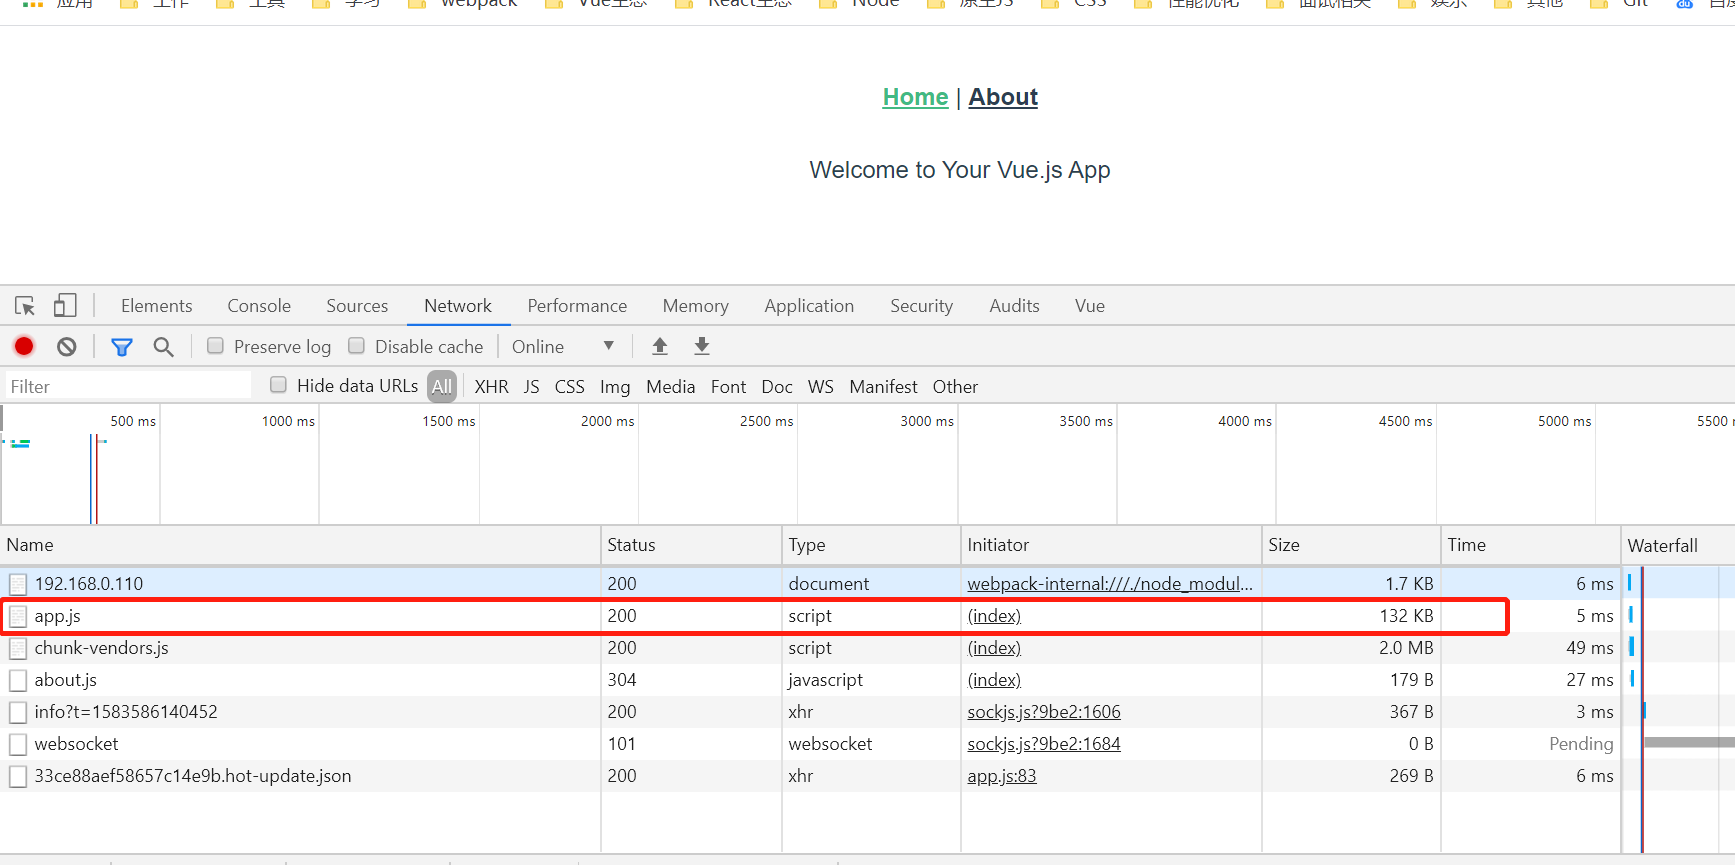Select the 33ce88aef58657c14e9b.hot-update.json request

pos(810,776)
